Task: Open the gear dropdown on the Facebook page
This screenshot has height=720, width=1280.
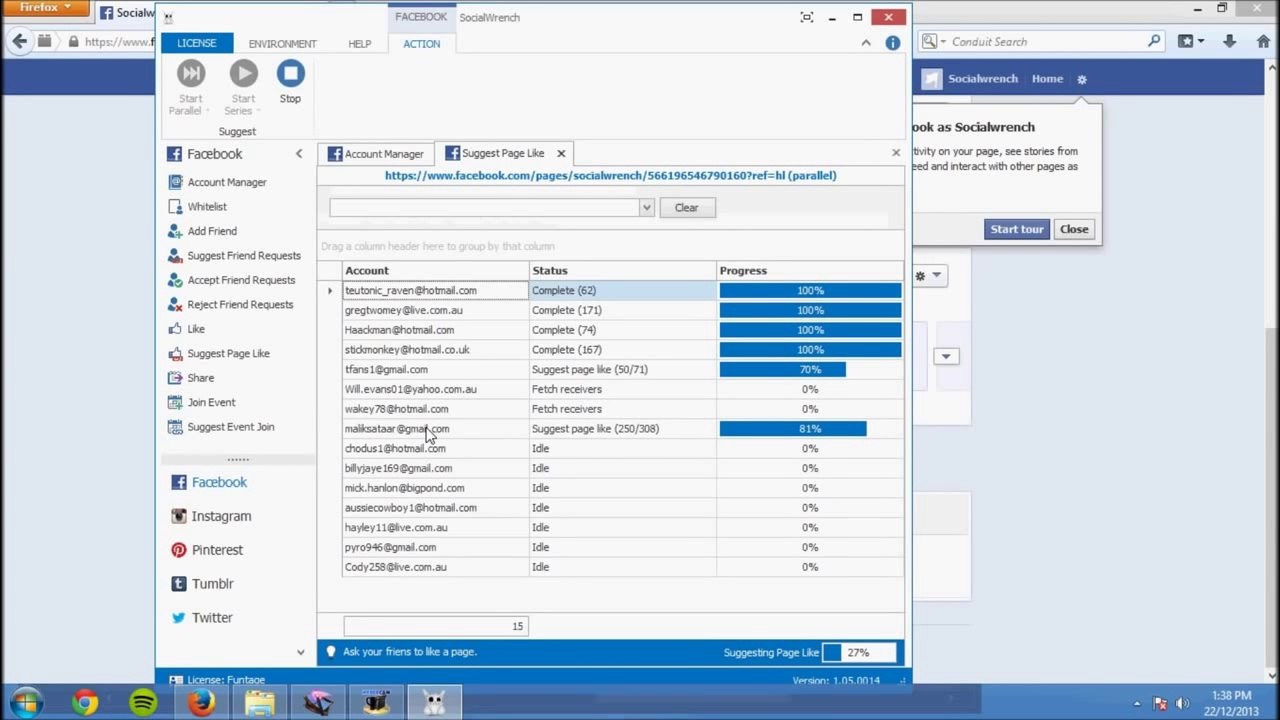Action: coord(928,276)
